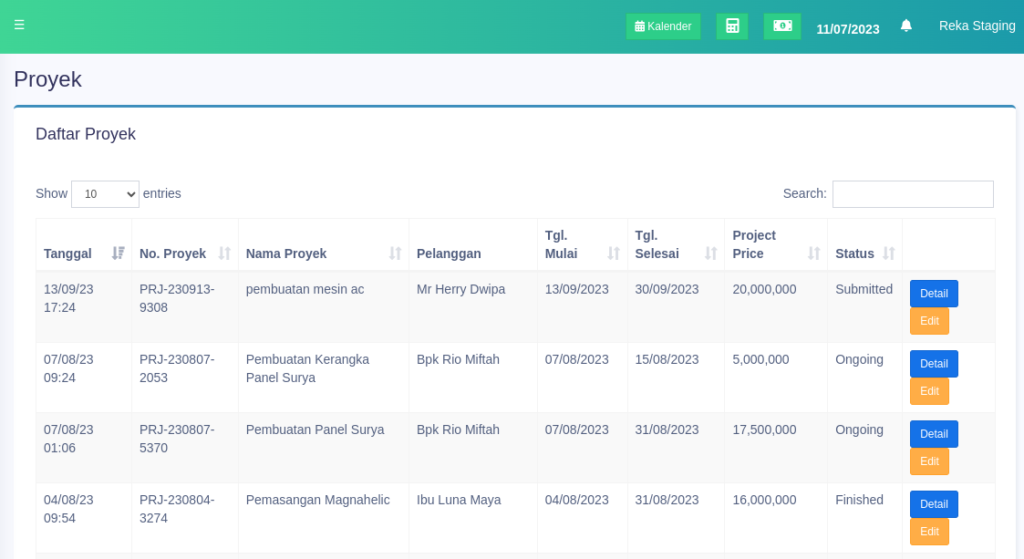Sort by Tgl. Selesai column

tap(675, 245)
